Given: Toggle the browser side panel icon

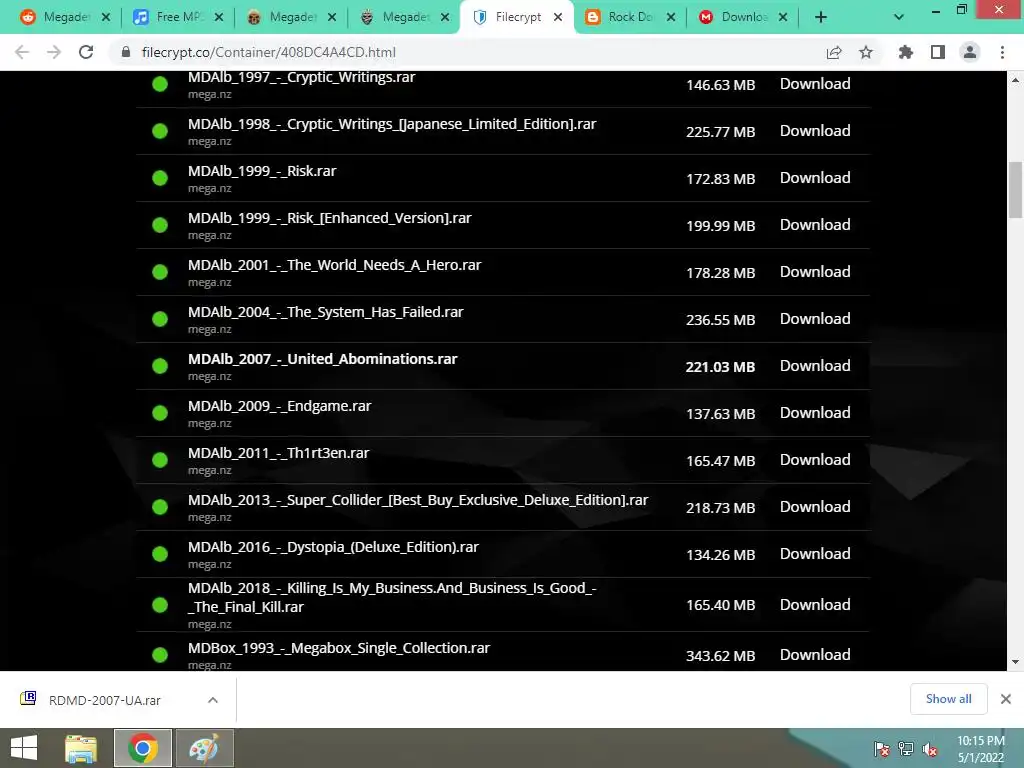Looking at the screenshot, I should click(x=938, y=52).
